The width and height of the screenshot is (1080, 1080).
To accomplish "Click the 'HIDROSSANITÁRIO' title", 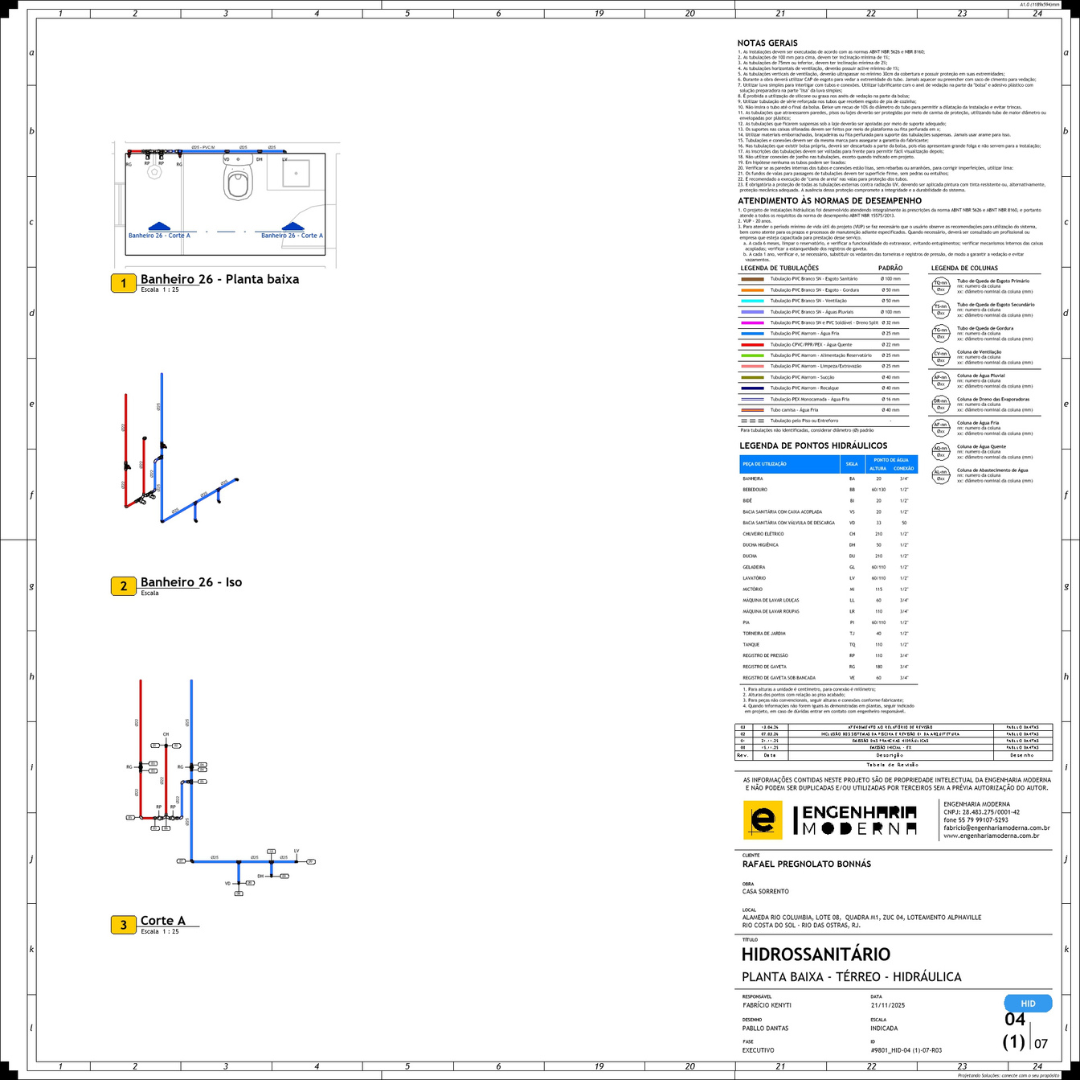I will coord(816,955).
